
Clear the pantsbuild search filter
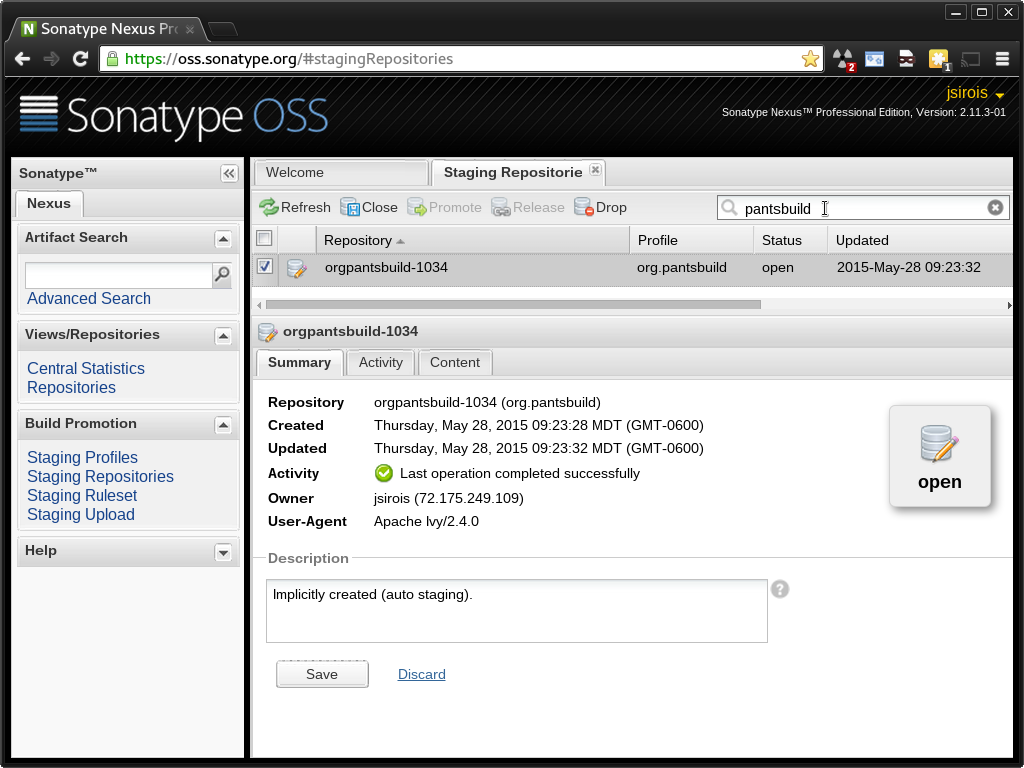995,208
